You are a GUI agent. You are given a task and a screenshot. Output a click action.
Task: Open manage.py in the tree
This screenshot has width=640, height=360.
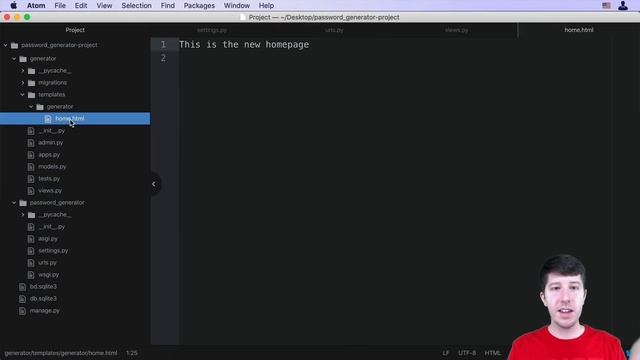tap(44, 311)
